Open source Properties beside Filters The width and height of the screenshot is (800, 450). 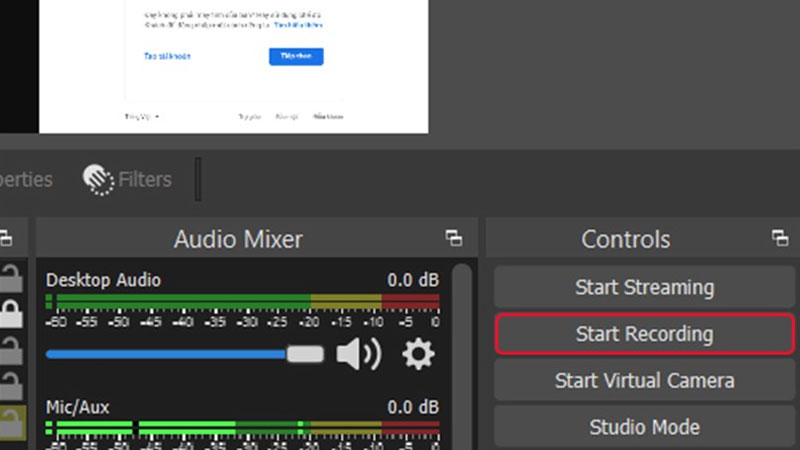pyautogui.click(x=25, y=180)
